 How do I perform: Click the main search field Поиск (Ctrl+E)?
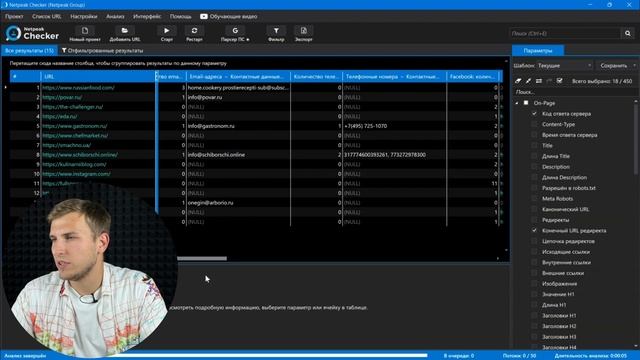click(x=565, y=33)
